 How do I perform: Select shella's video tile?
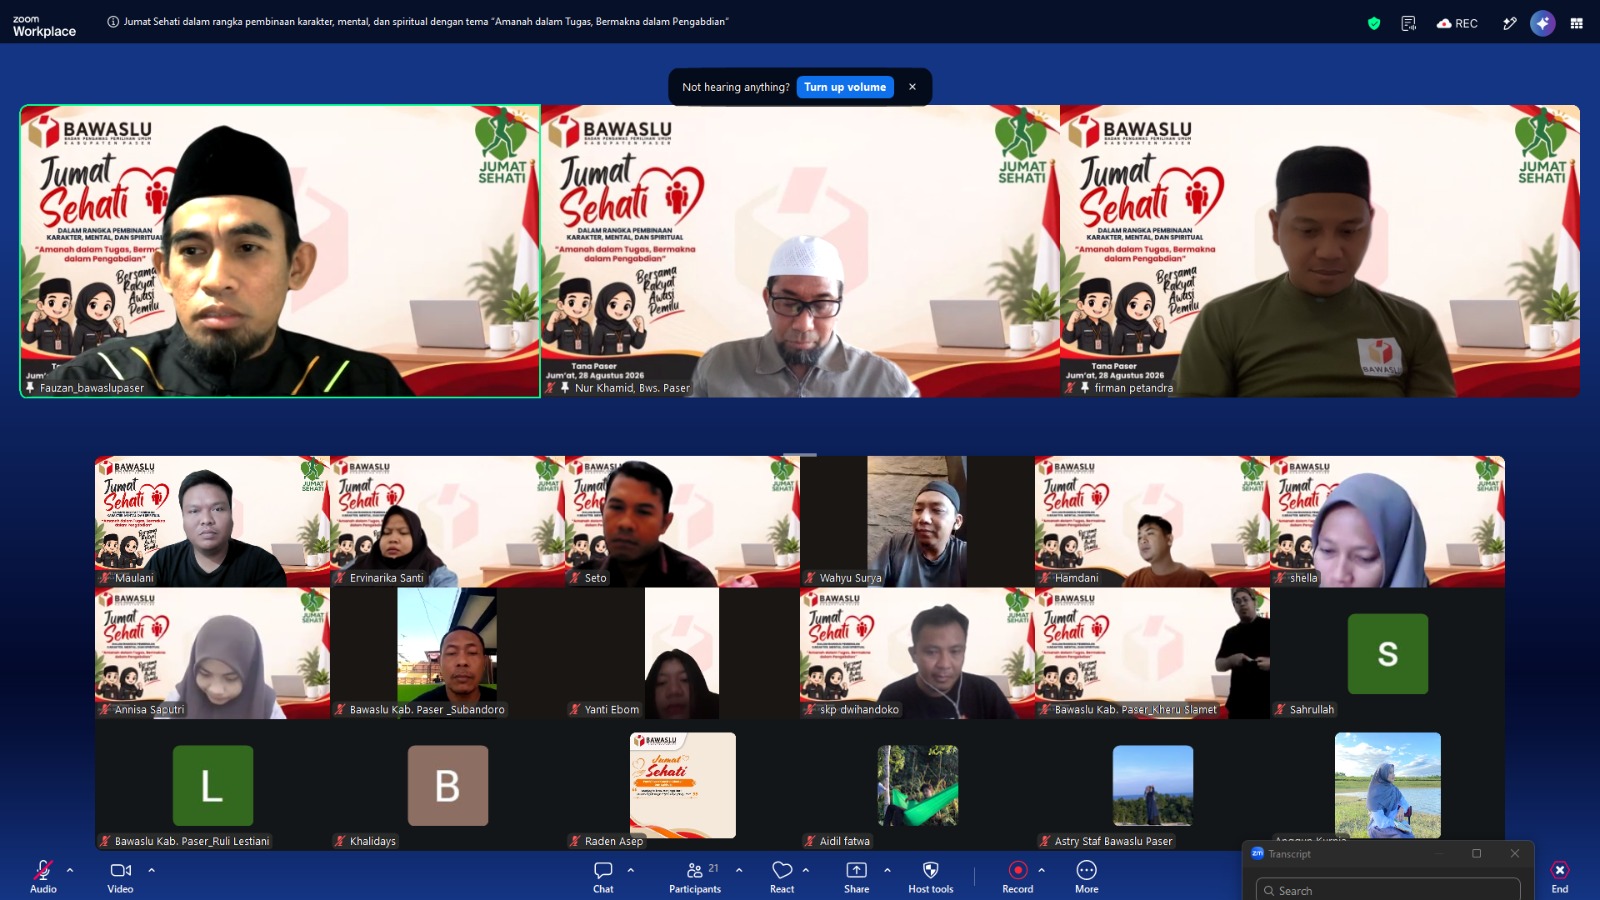tap(1387, 521)
